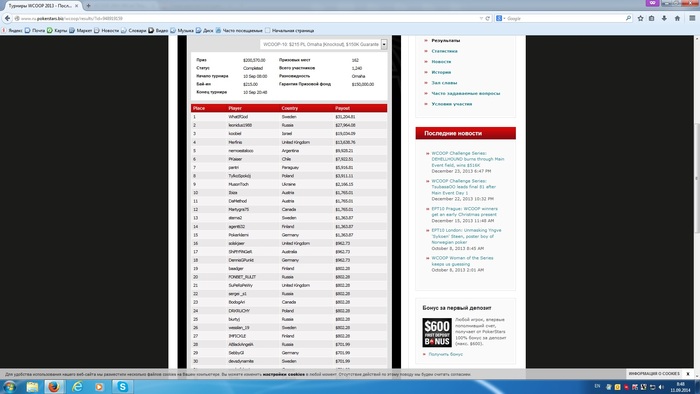Screen dimensions: 700x394
Task: Click the volume speaker tray icon
Action: click(661, 387)
